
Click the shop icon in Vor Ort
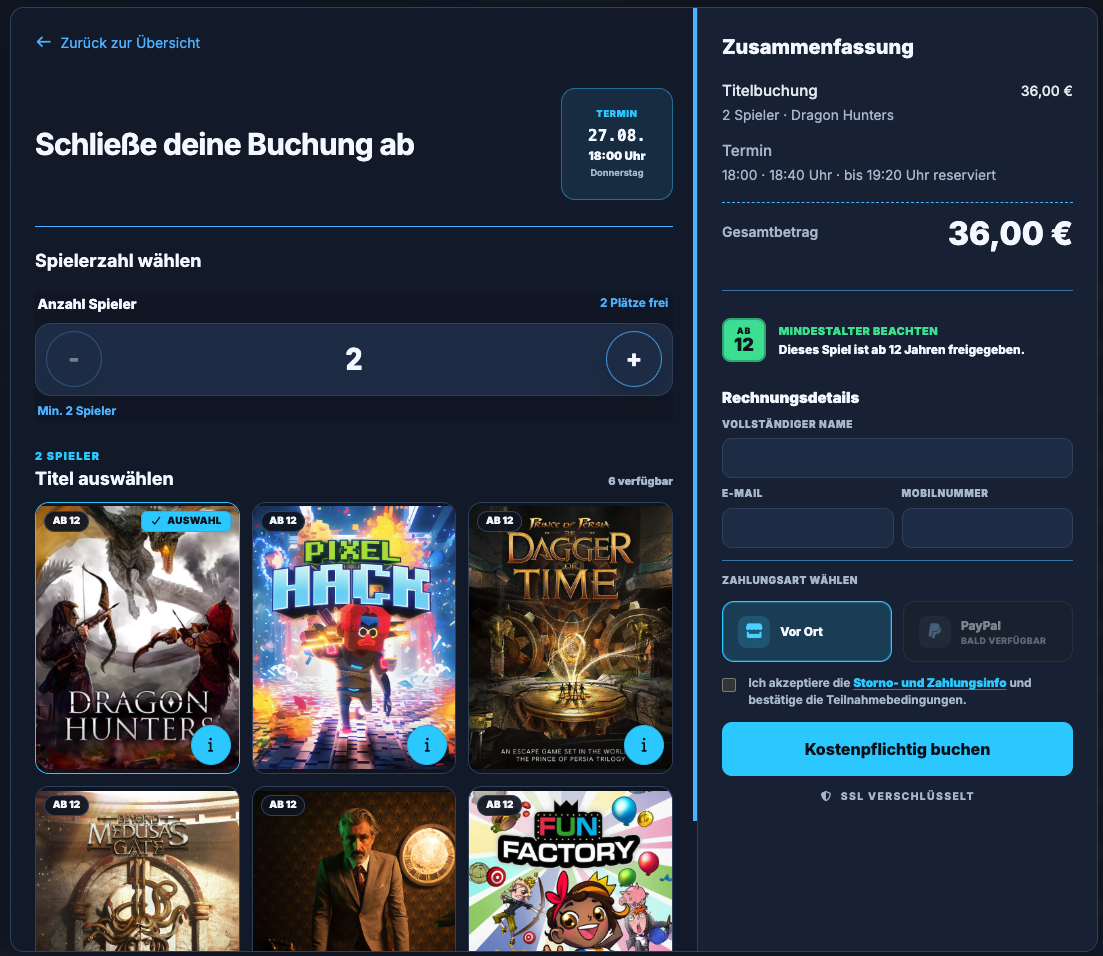click(754, 631)
